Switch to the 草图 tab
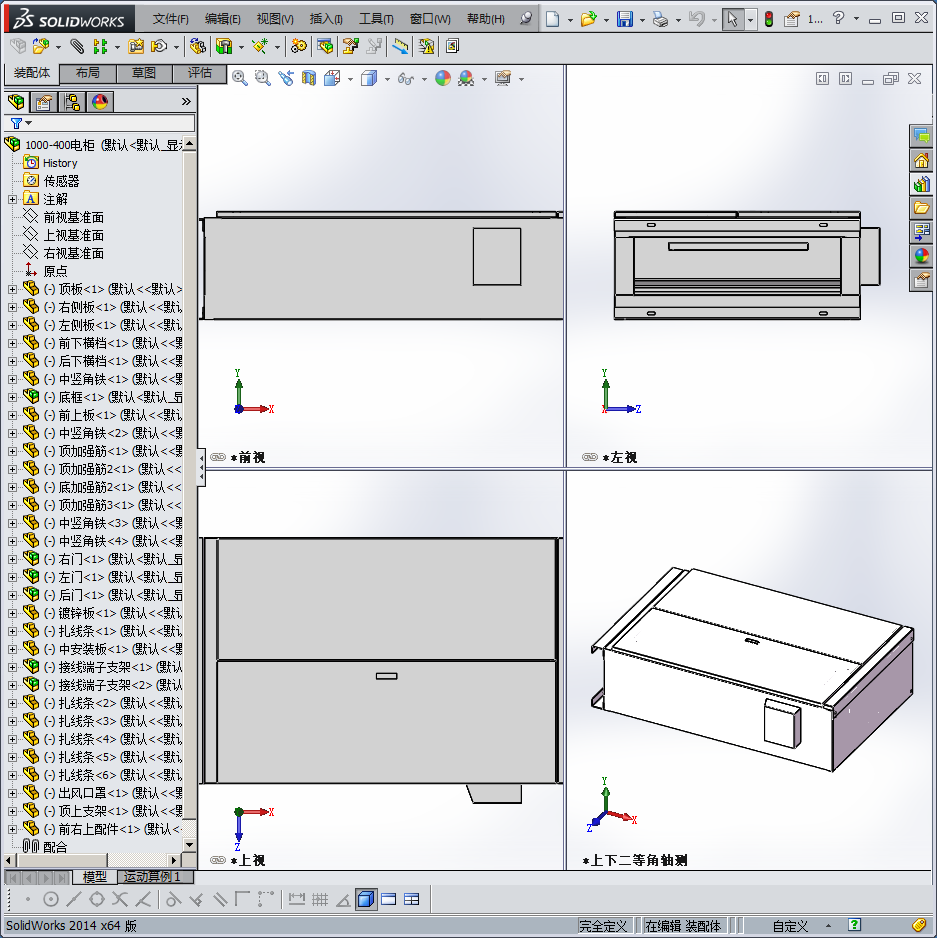937x938 pixels. 144,73
